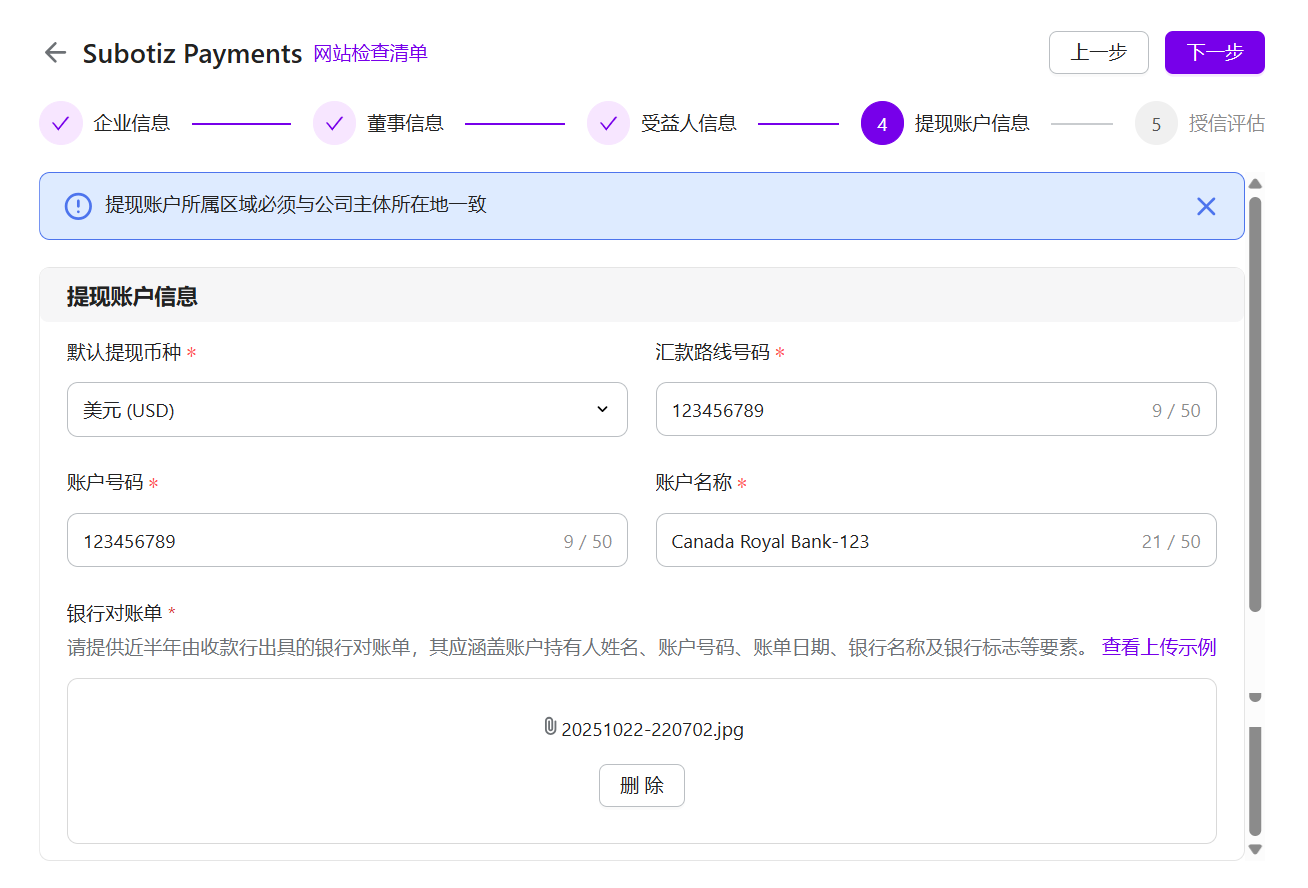Open the 默认提现币种 currency dropdown
1308x888 pixels.
(x=346, y=410)
